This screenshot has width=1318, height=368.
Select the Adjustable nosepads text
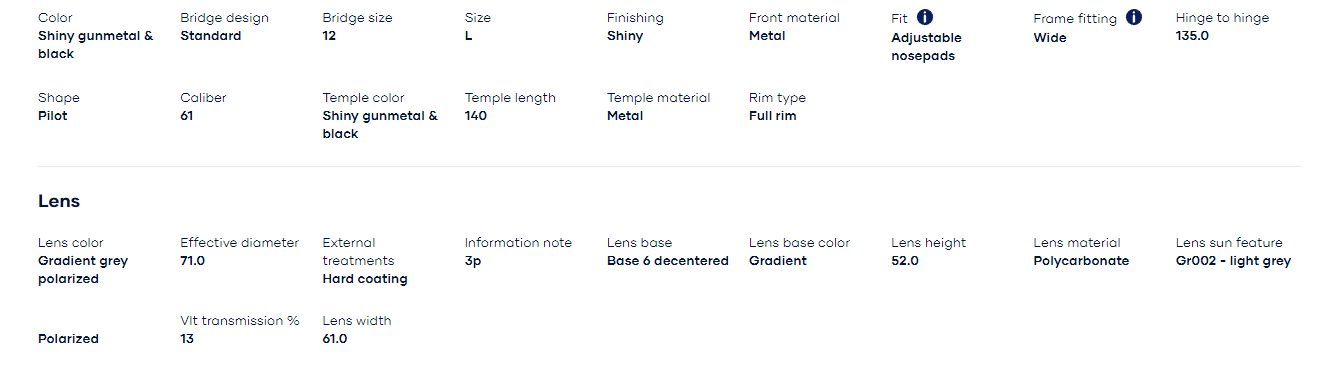pos(926,47)
